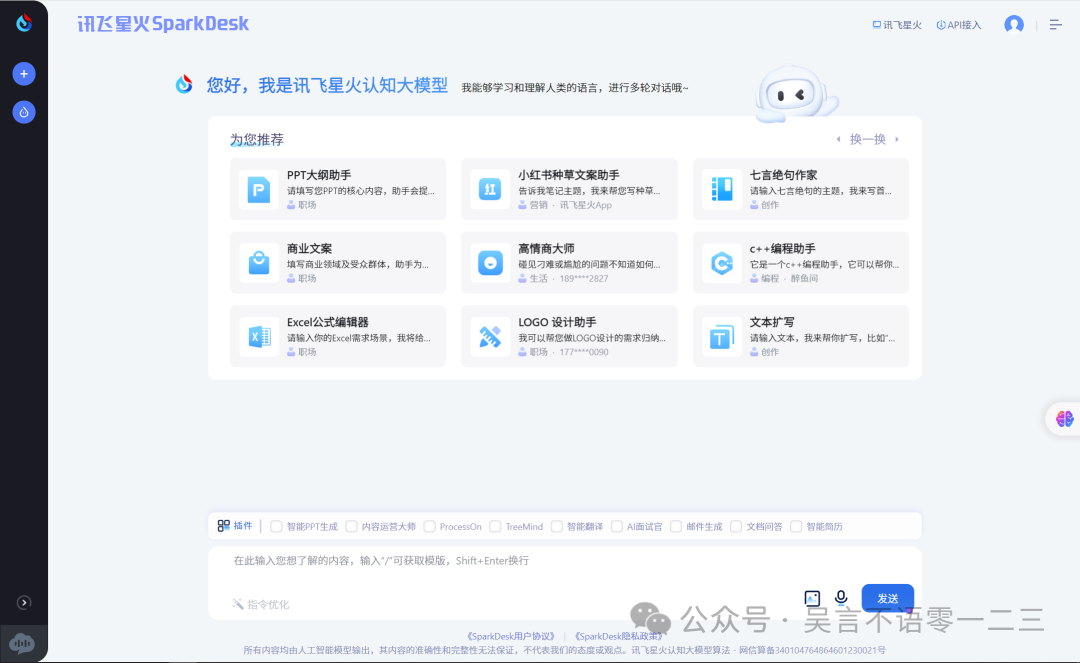Open the Excel公式编辑器 icon
This screenshot has width=1080, height=663.
[258, 336]
